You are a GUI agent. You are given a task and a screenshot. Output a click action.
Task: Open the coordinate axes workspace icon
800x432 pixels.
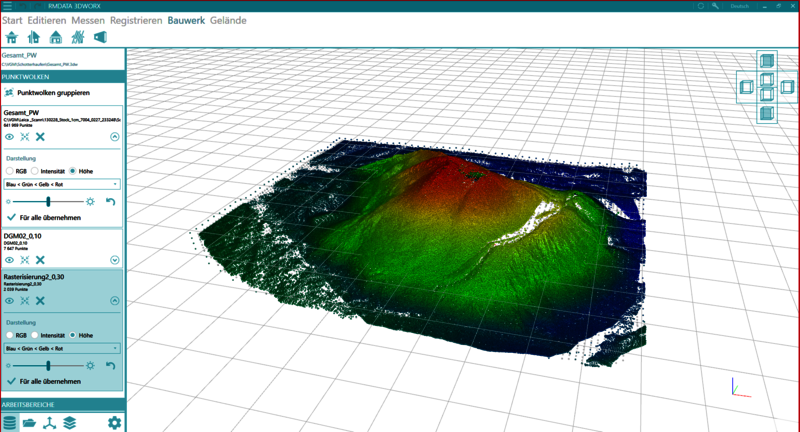click(49, 423)
